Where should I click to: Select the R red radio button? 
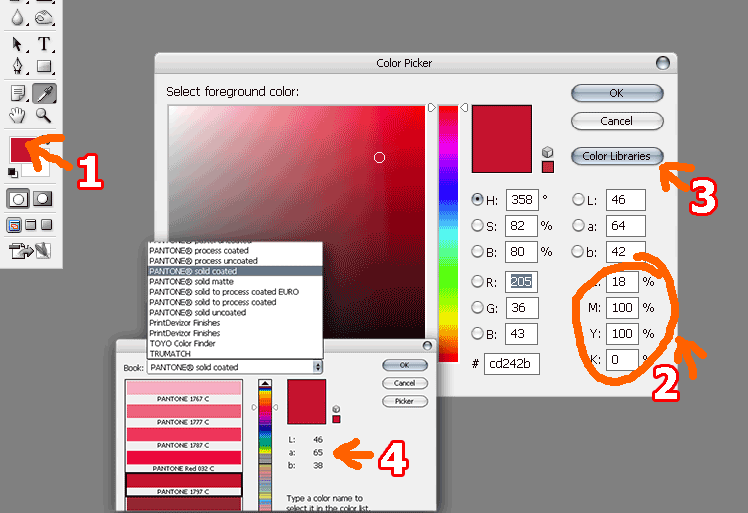tap(477, 282)
